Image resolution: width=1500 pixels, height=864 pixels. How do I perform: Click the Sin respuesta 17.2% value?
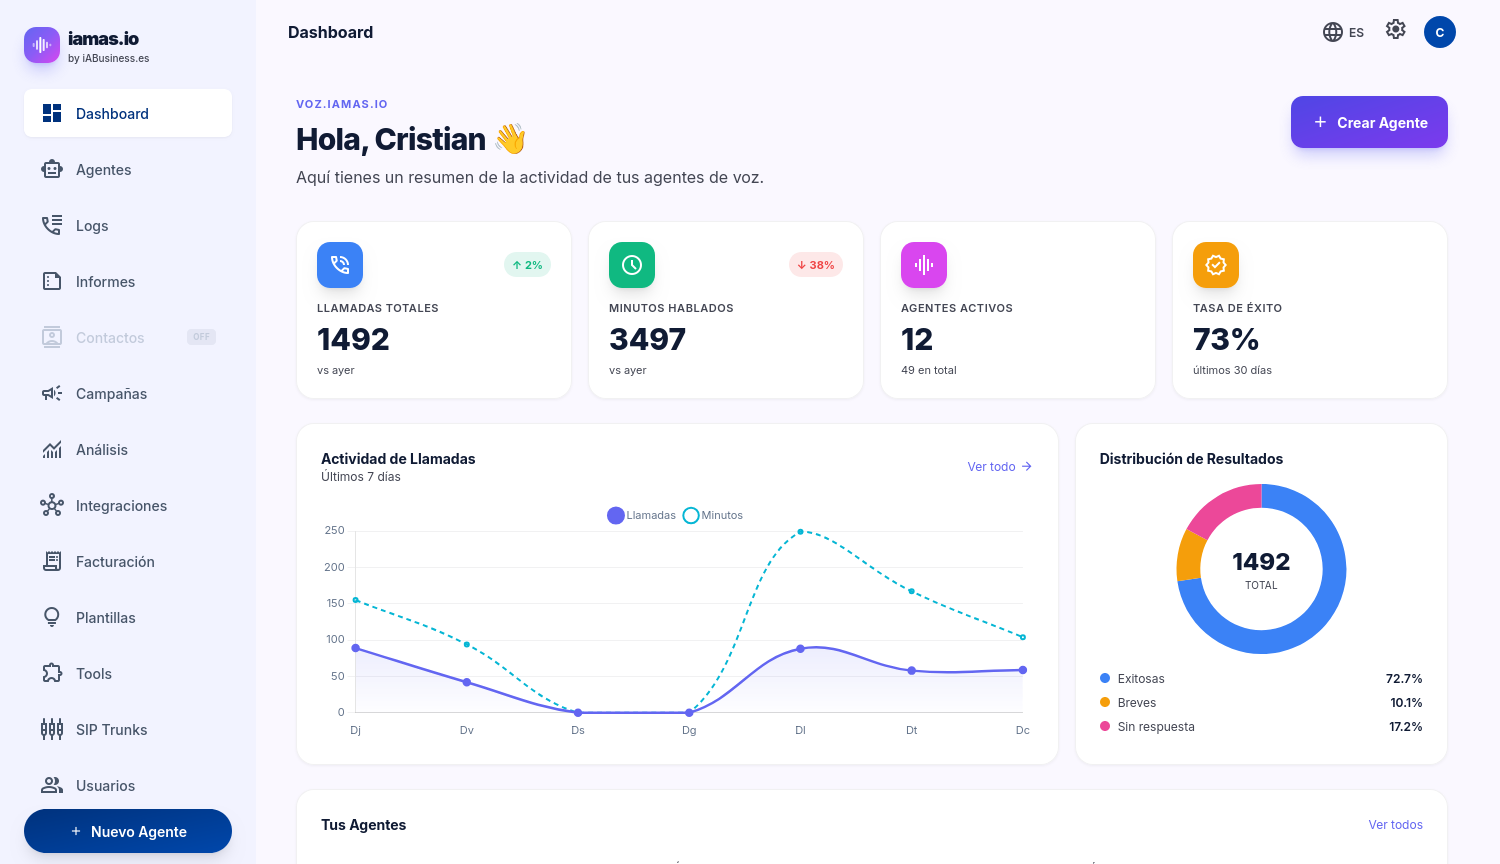point(1405,727)
